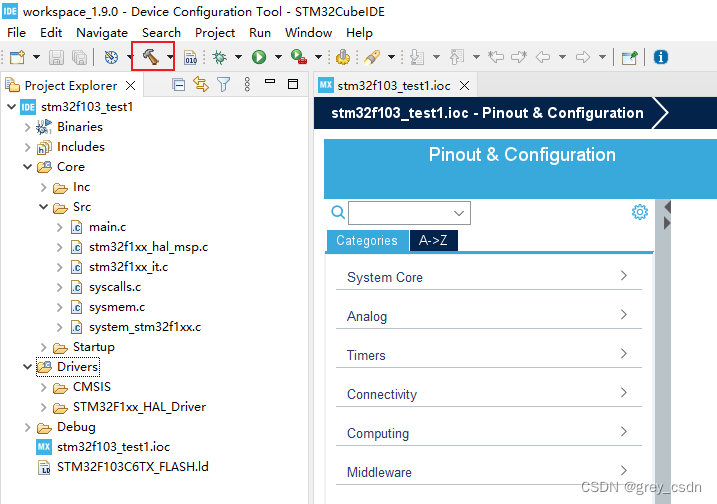Open the Project menu
Viewport: 717px width, 504px height.
tap(215, 33)
